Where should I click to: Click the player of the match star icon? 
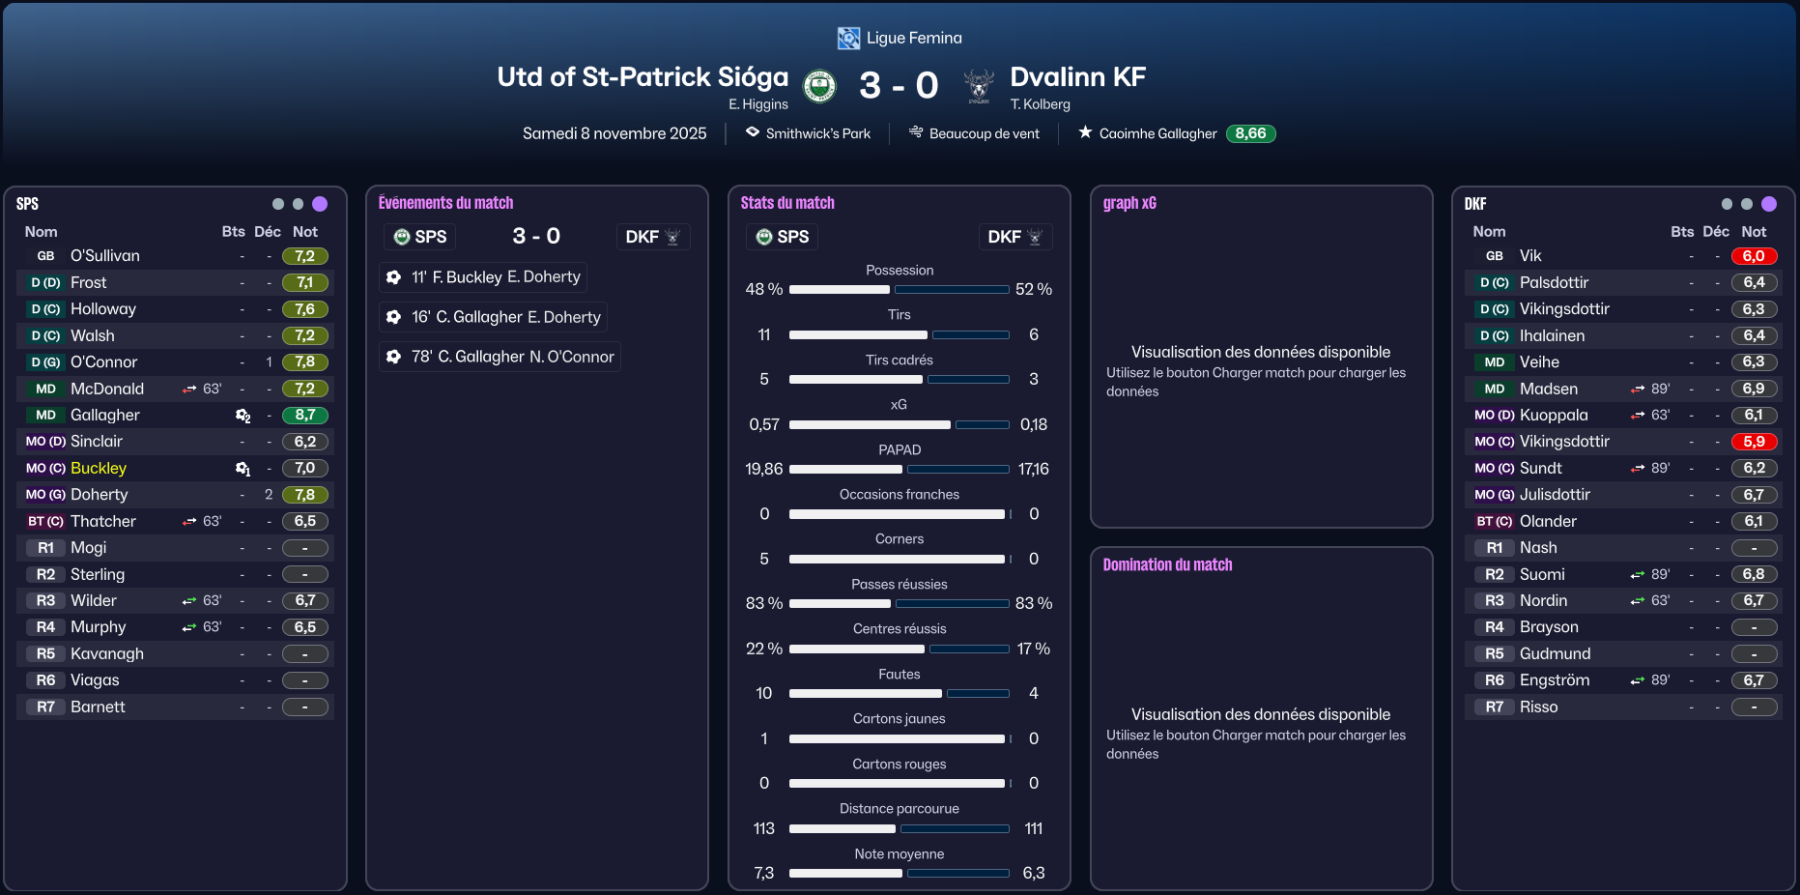pos(1085,133)
